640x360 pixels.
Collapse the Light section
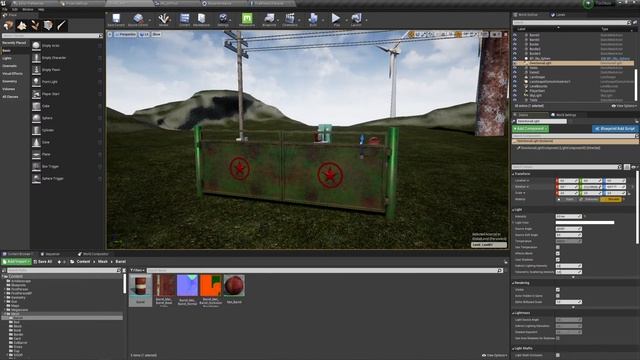pyautogui.click(x=513, y=210)
